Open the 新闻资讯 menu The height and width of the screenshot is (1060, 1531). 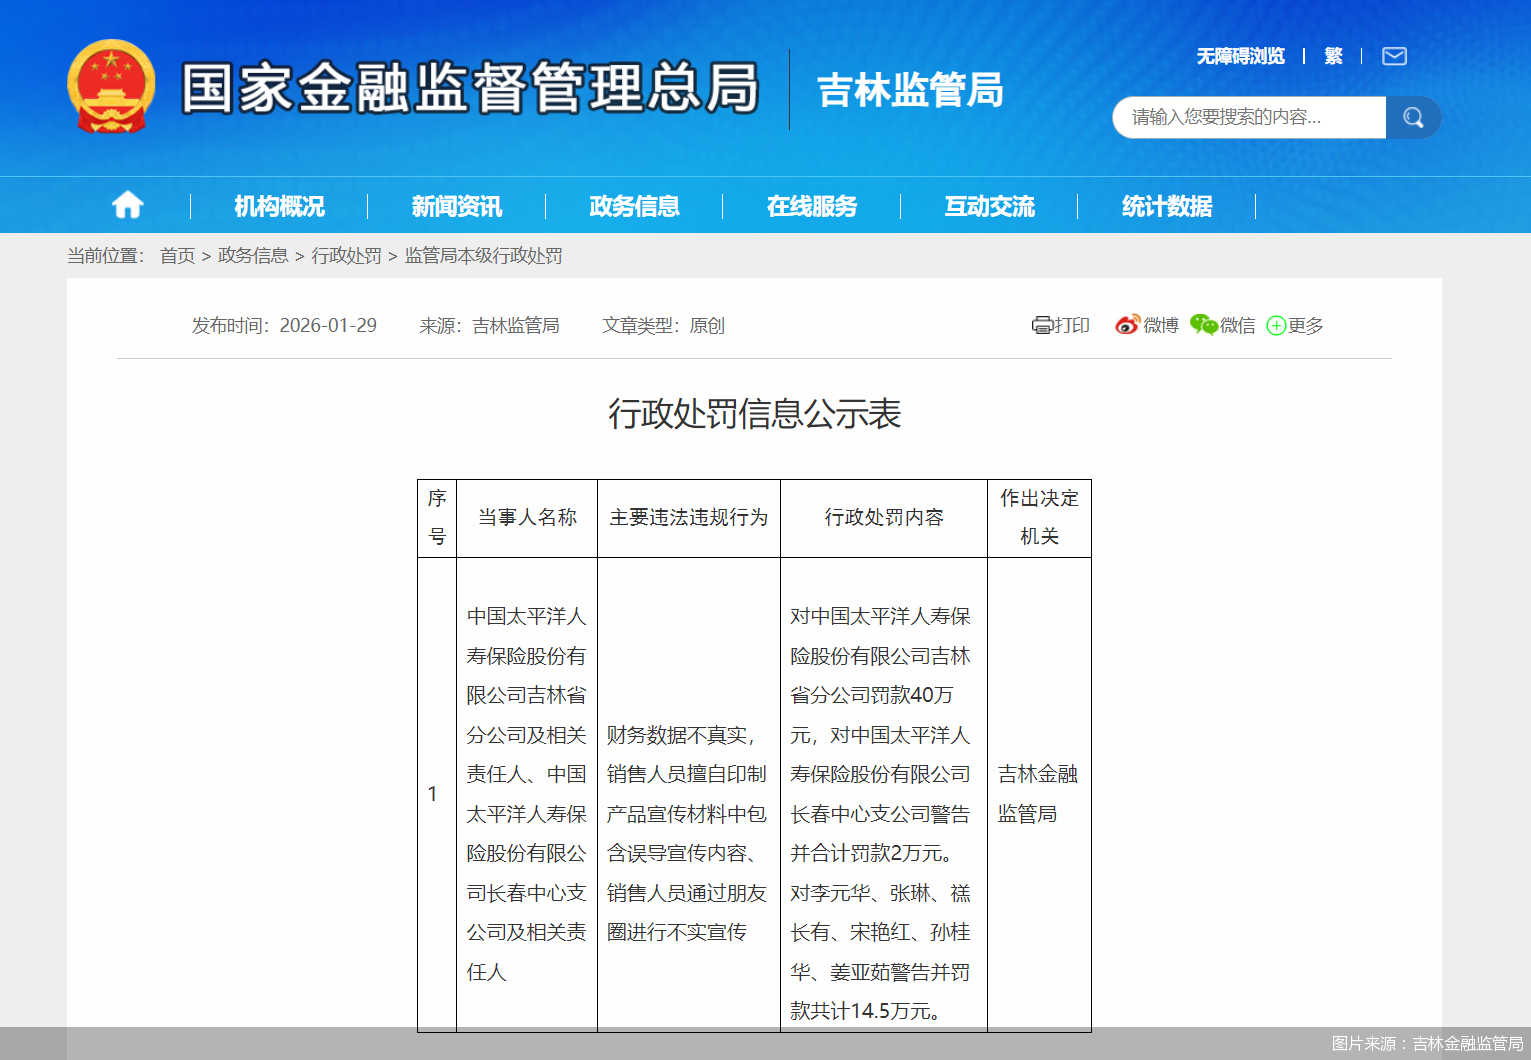click(x=456, y=205)
